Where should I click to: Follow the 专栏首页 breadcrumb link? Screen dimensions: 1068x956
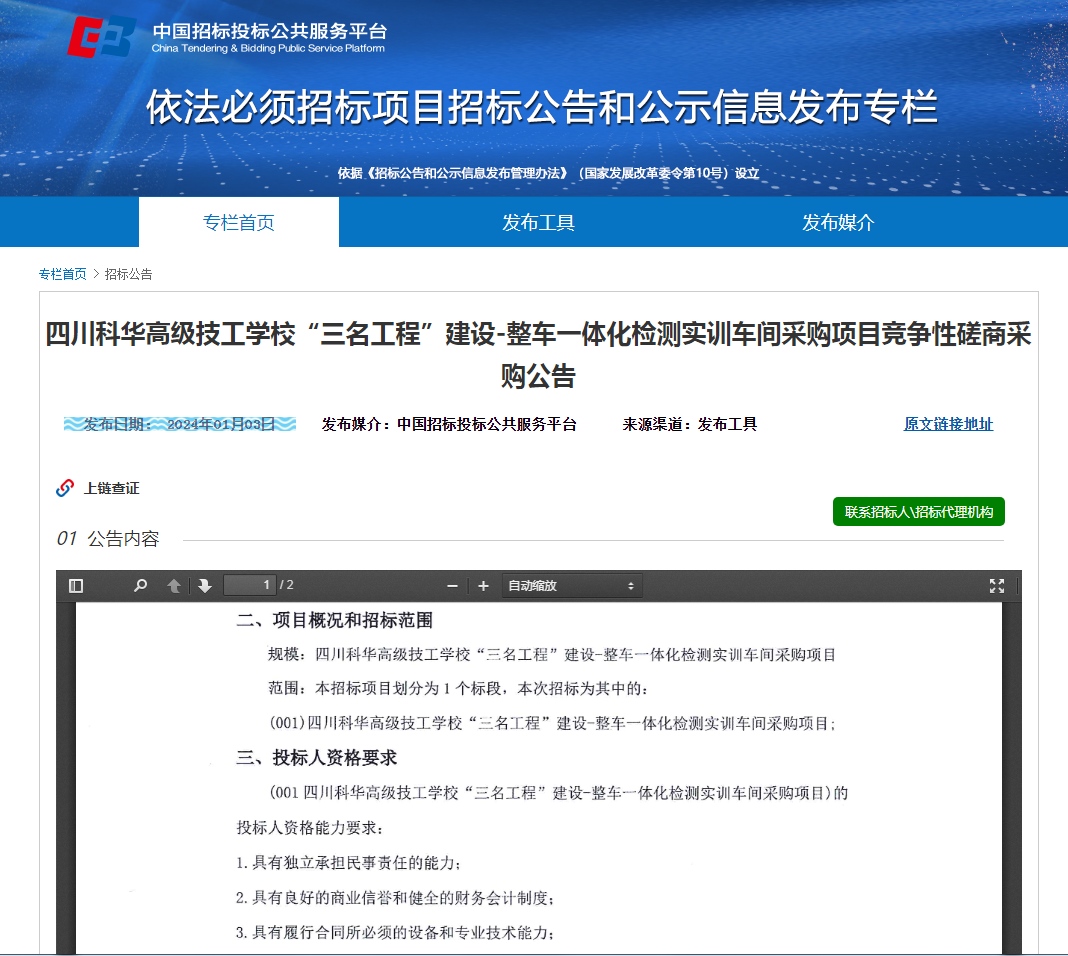[63, 274]
